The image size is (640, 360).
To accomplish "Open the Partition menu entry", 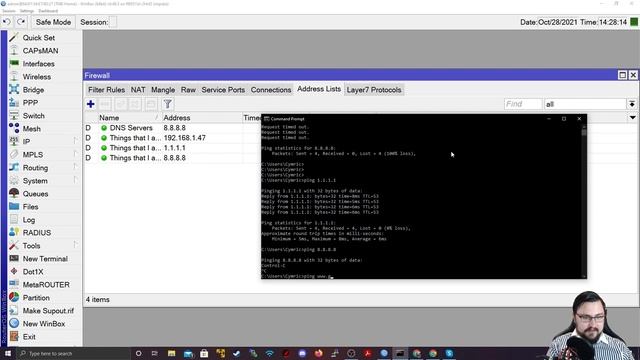I will (36, 298).
